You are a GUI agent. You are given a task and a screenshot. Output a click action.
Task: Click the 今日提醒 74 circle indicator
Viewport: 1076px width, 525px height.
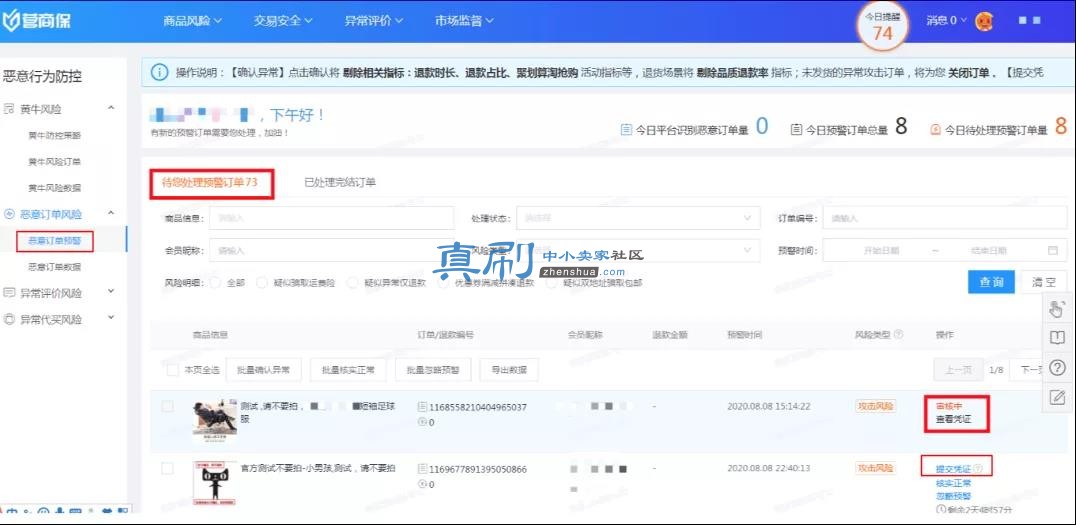pos(882,26)
